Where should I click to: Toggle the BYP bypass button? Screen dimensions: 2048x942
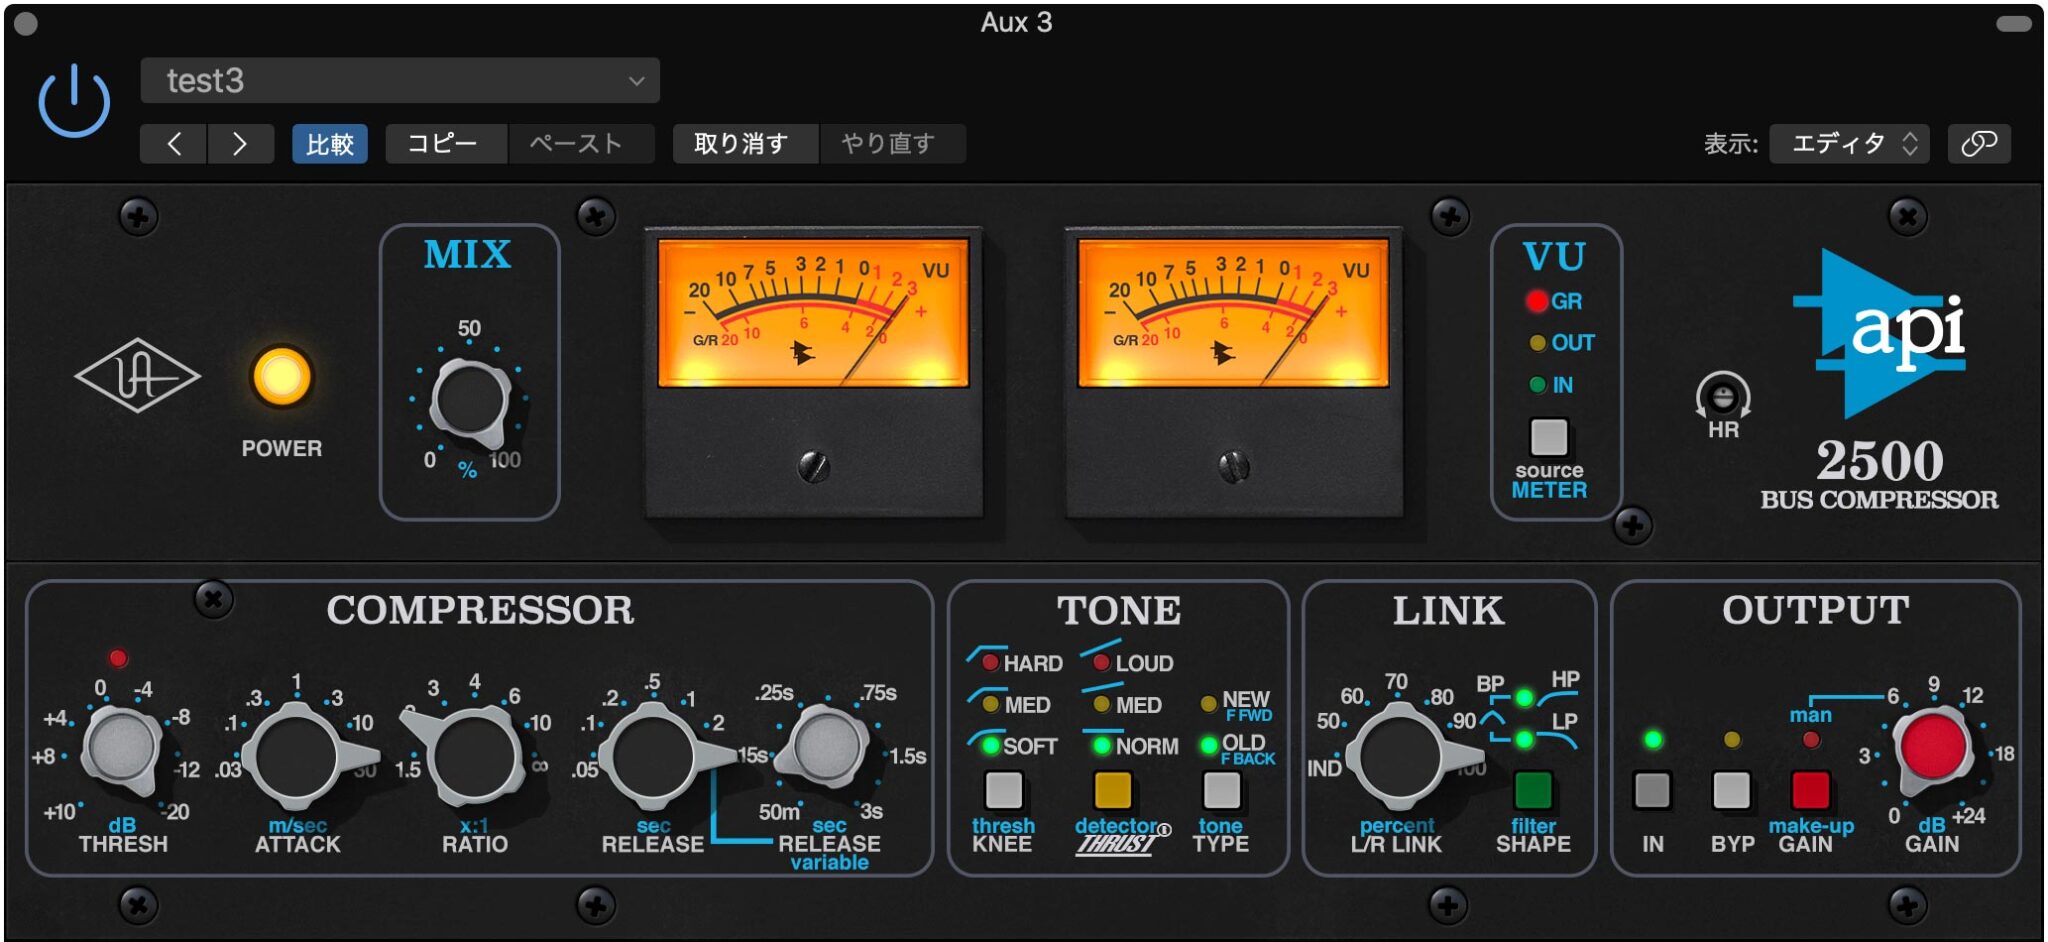(x=1731, y=791)
